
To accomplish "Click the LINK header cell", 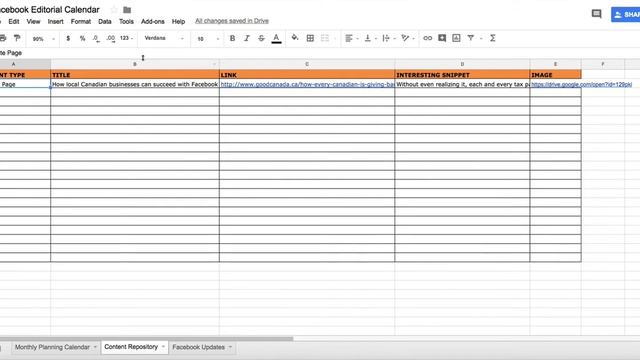I will click(307, 75).
